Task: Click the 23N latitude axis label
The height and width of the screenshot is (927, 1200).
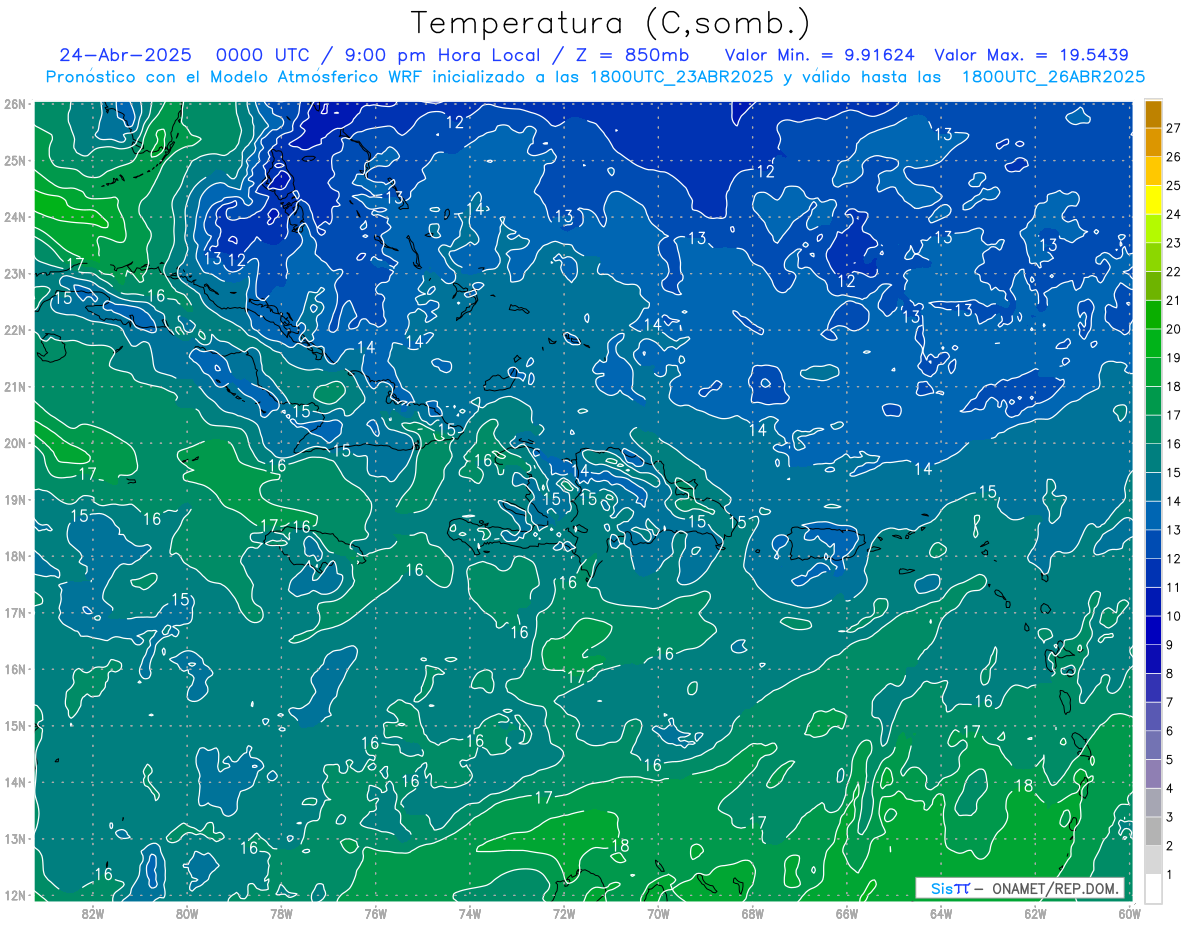Action: [14, 273]
